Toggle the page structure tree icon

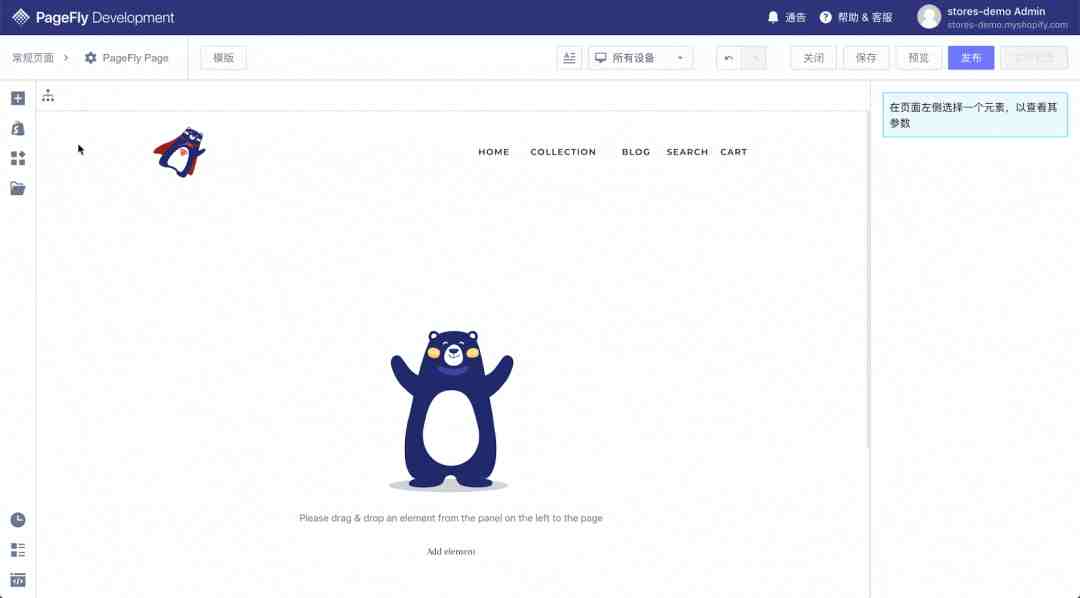[48, 96]
